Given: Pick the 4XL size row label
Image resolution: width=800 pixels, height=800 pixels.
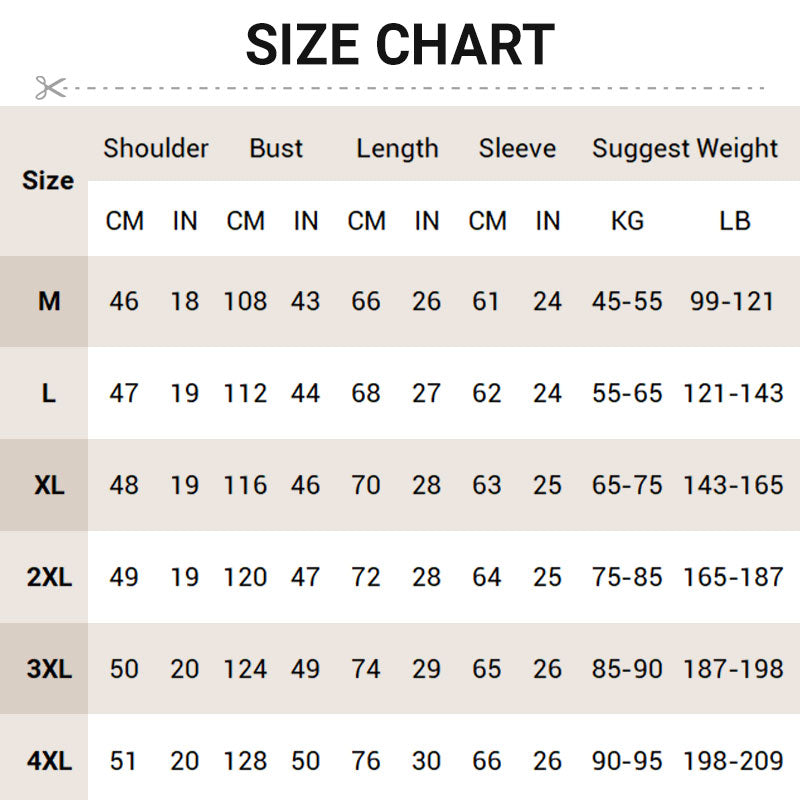Looking at the screenshot, I should coord(49,761).
